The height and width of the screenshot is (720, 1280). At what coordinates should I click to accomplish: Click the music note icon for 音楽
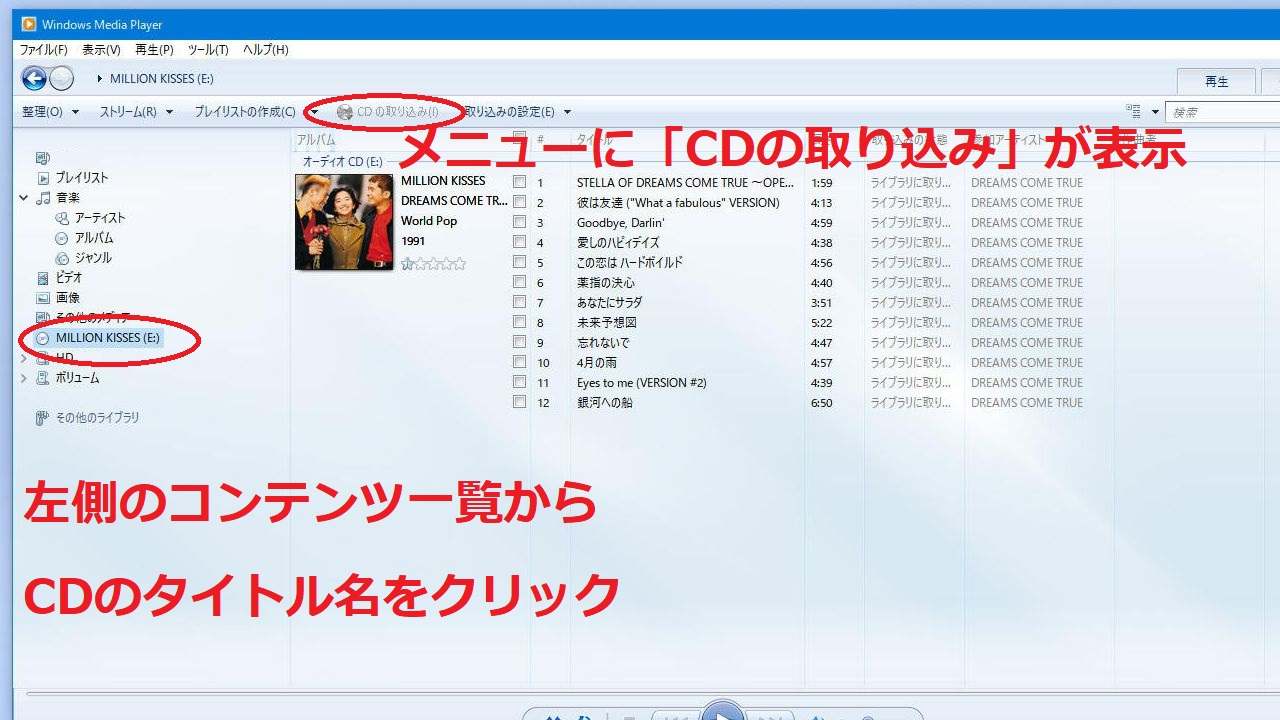pyautogui.click(x=43, y=198)
